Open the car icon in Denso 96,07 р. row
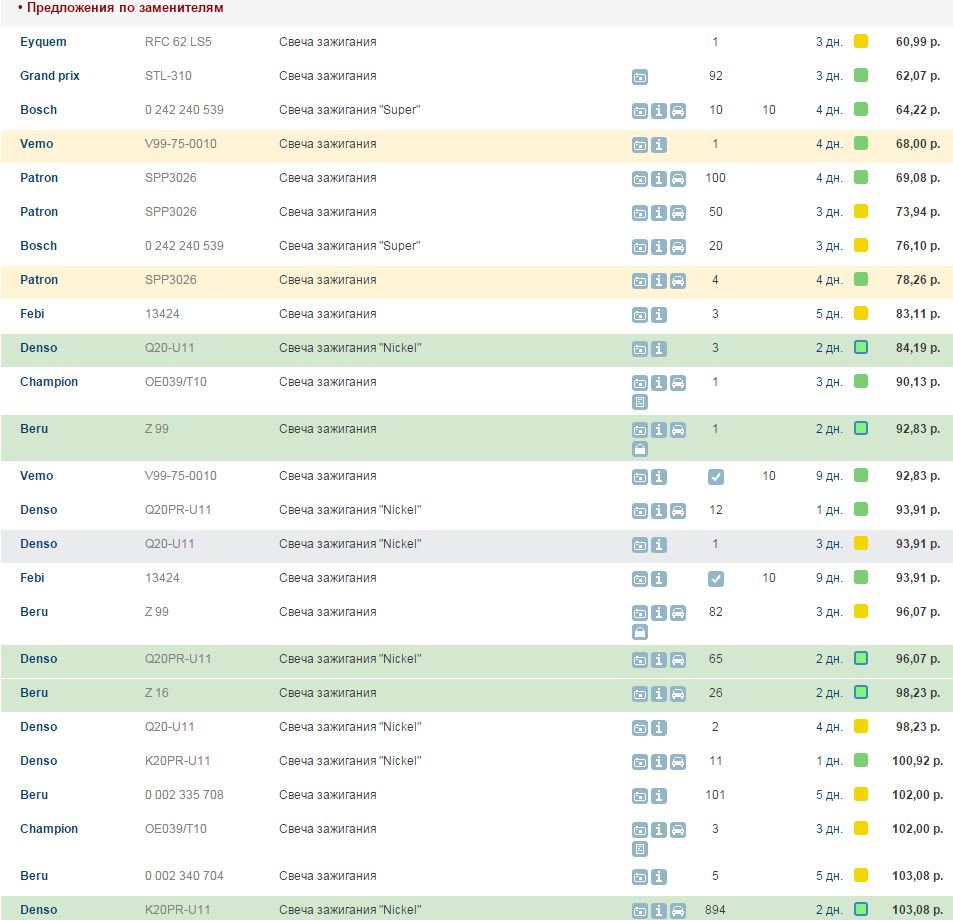 [x=678, y=660]
